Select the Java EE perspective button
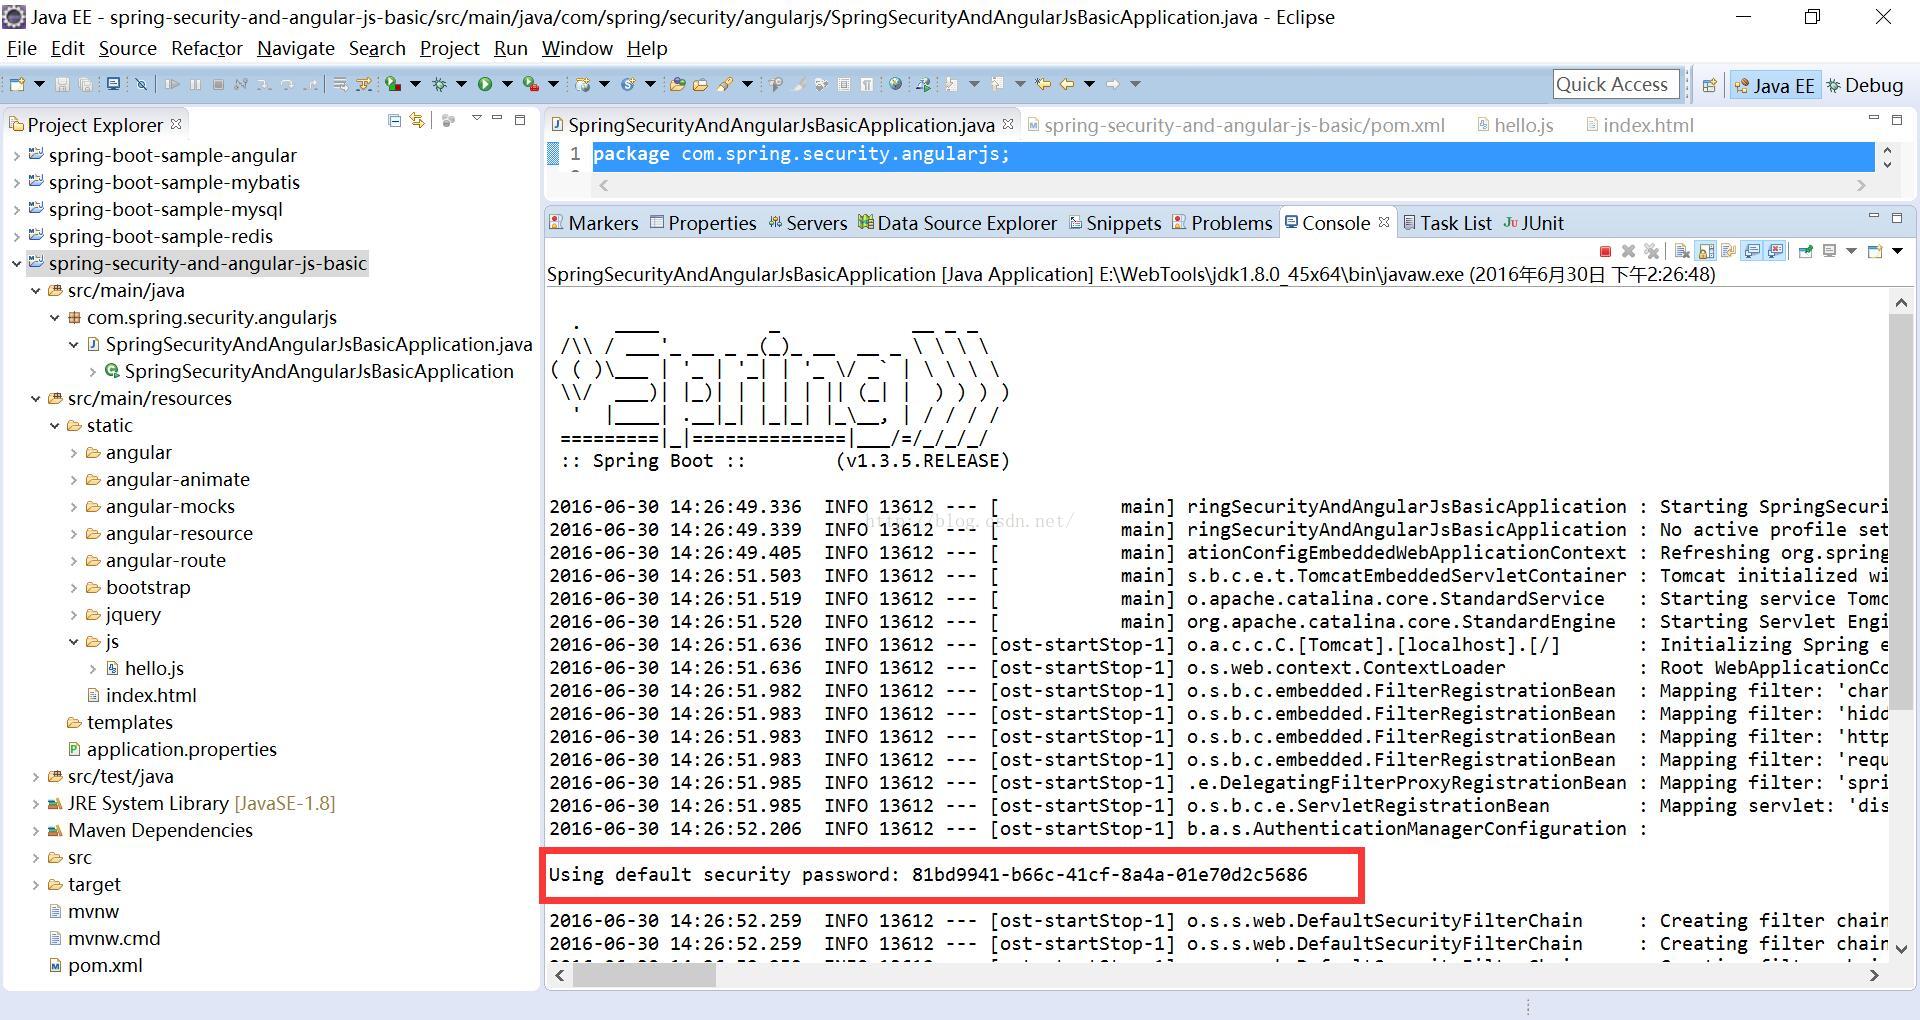Screen dimensions: 1920x1020 click(x=1774, y=85)
